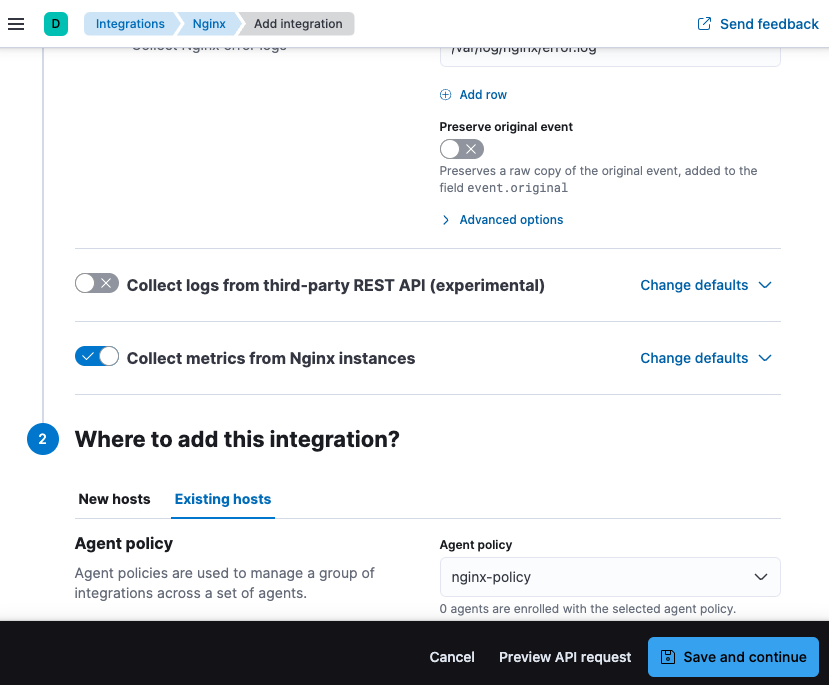829x685 pixels.
Task: Click the Preview API request button
Action: tap(564, 657)
